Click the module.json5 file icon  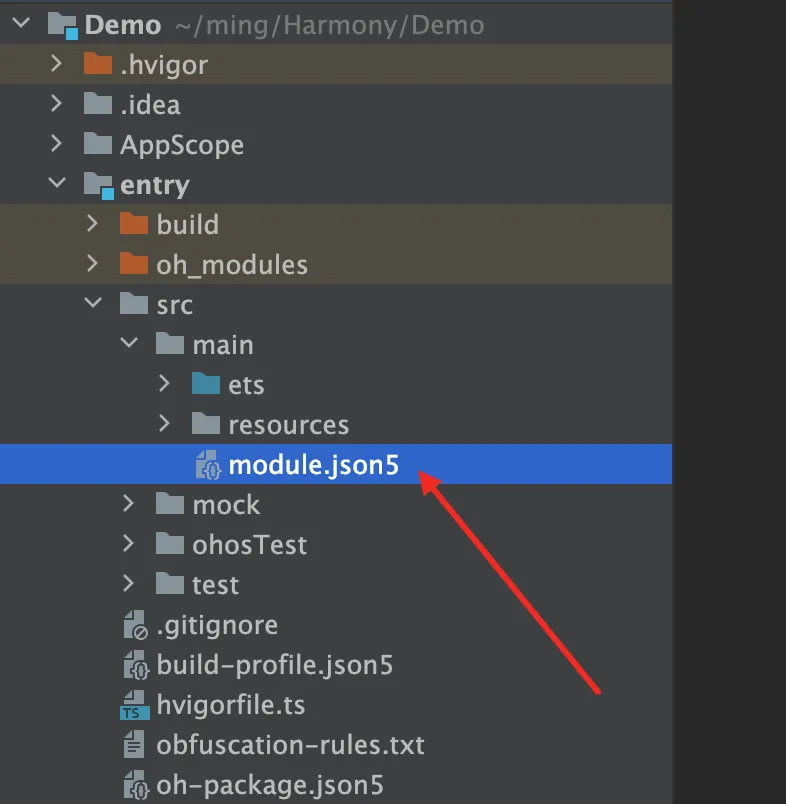(208, 465)
